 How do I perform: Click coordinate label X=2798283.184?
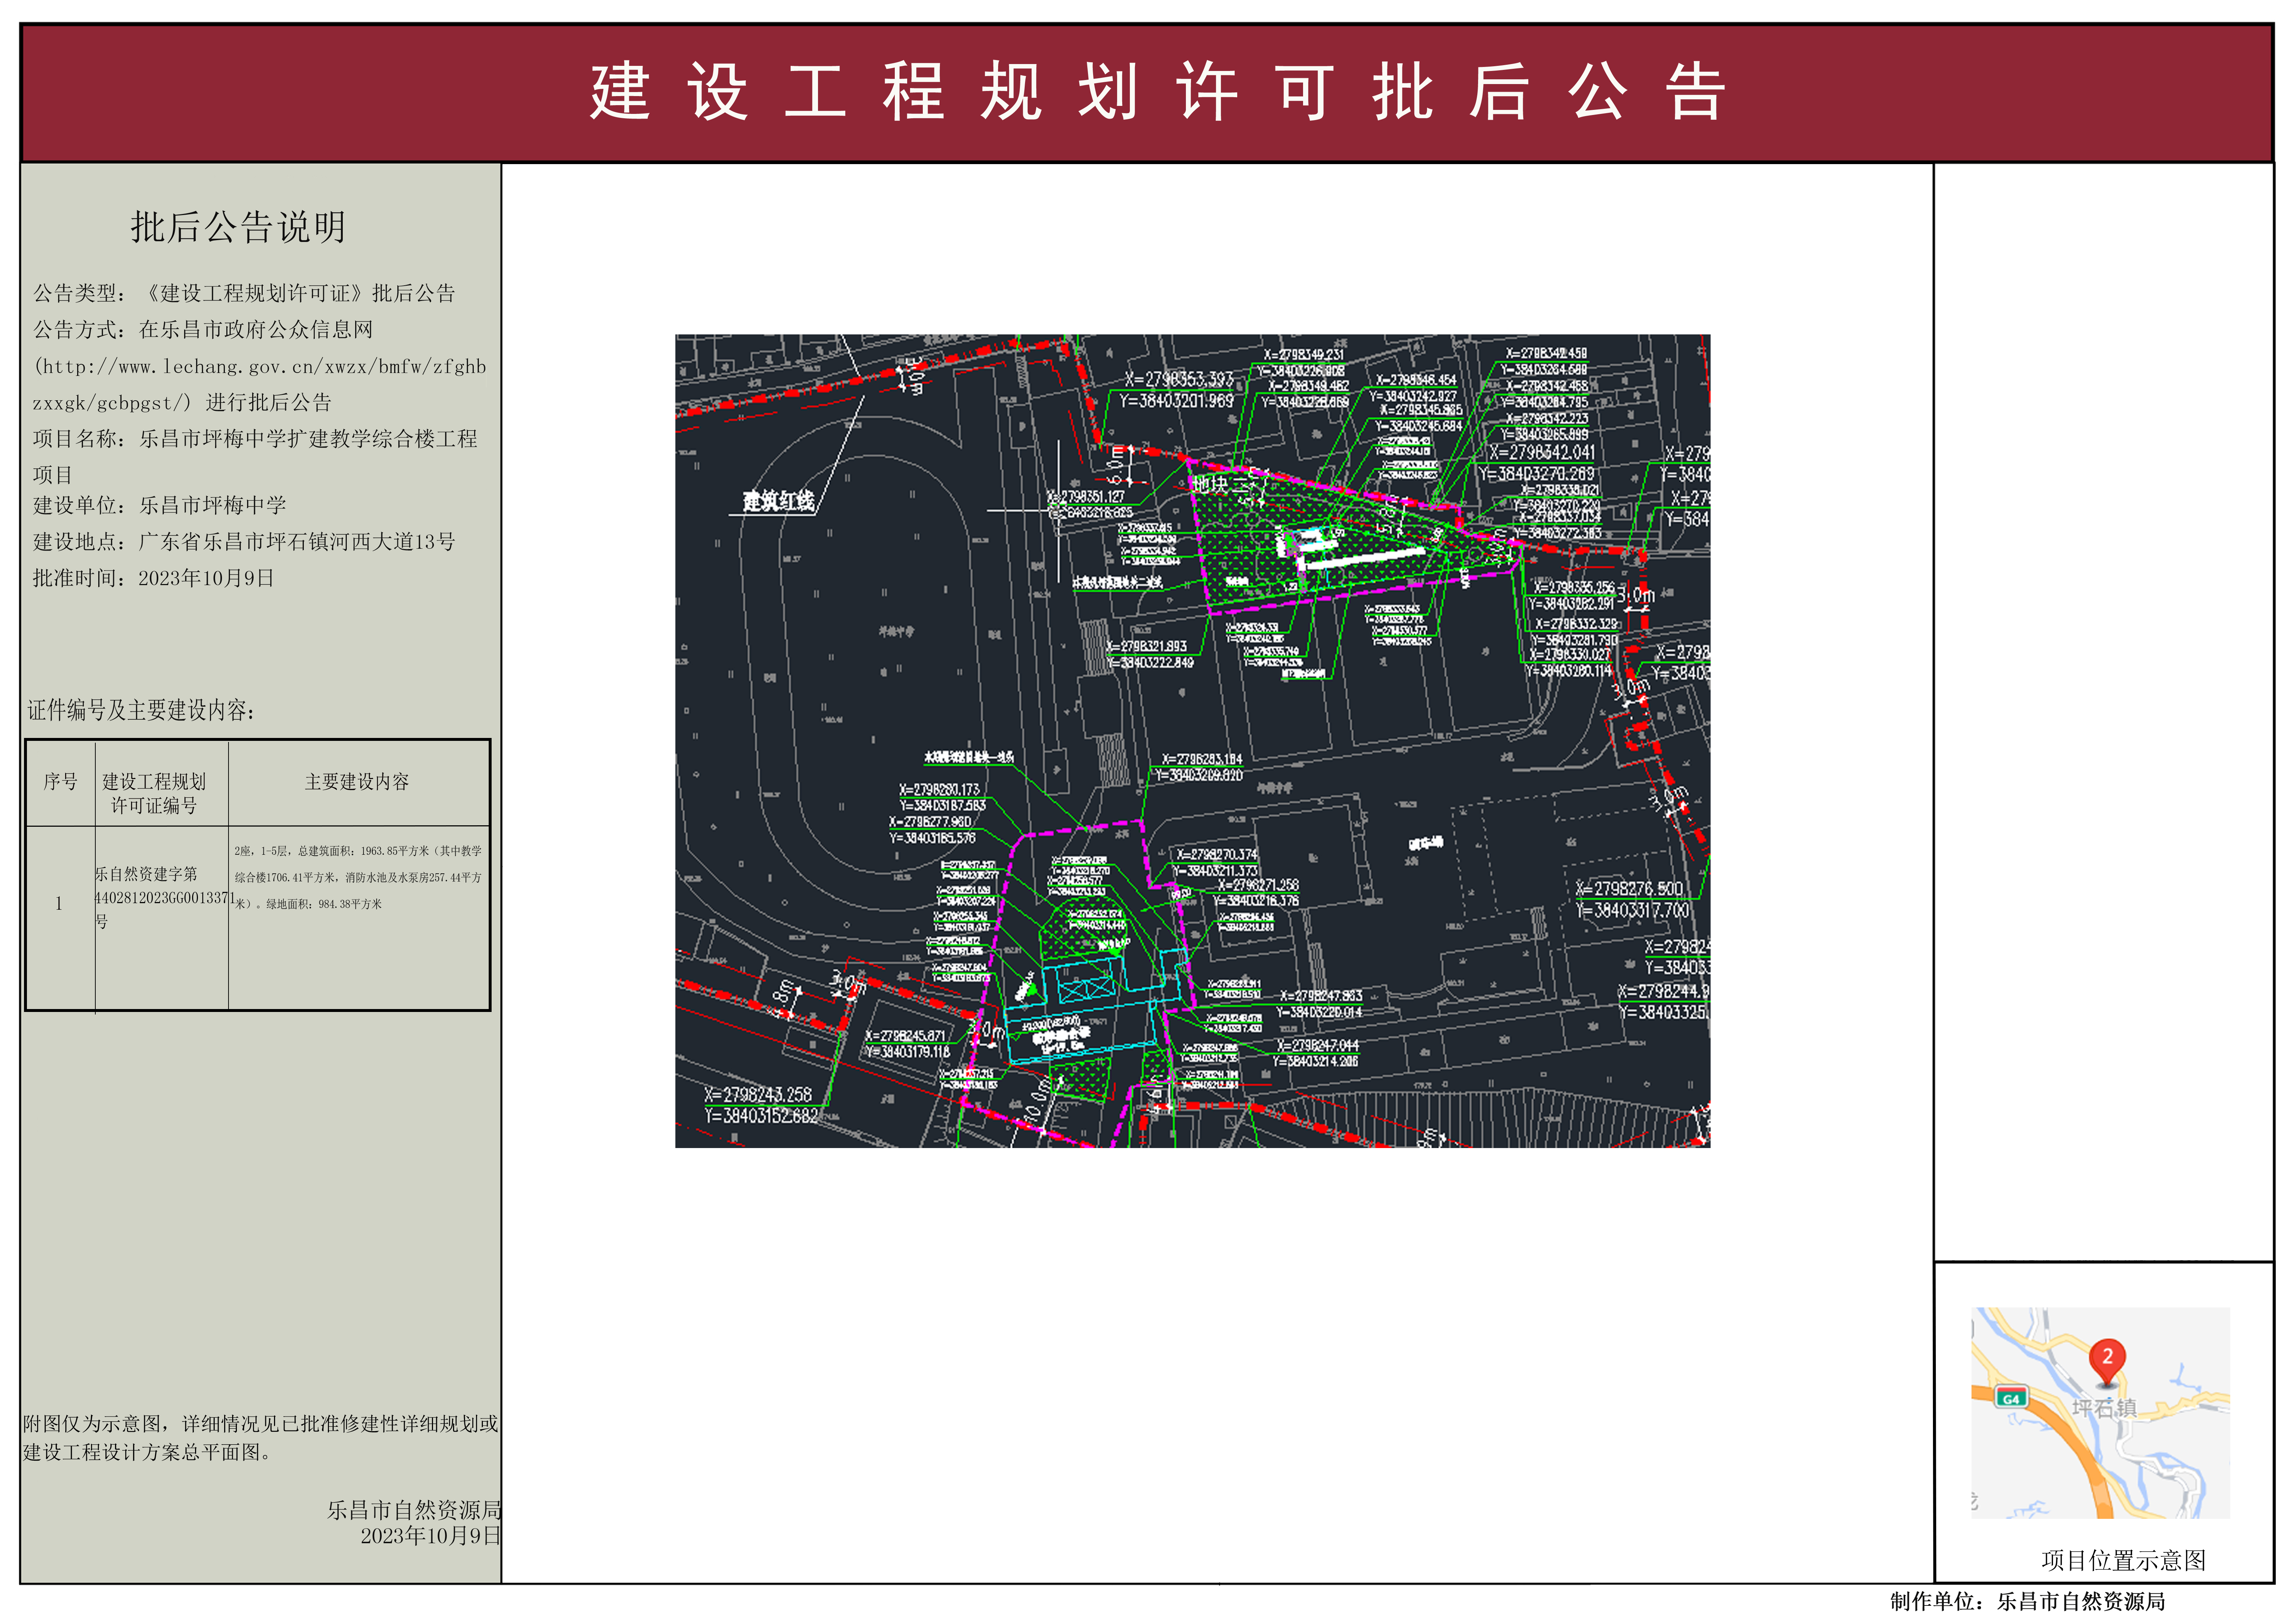tap(1201, 760)
